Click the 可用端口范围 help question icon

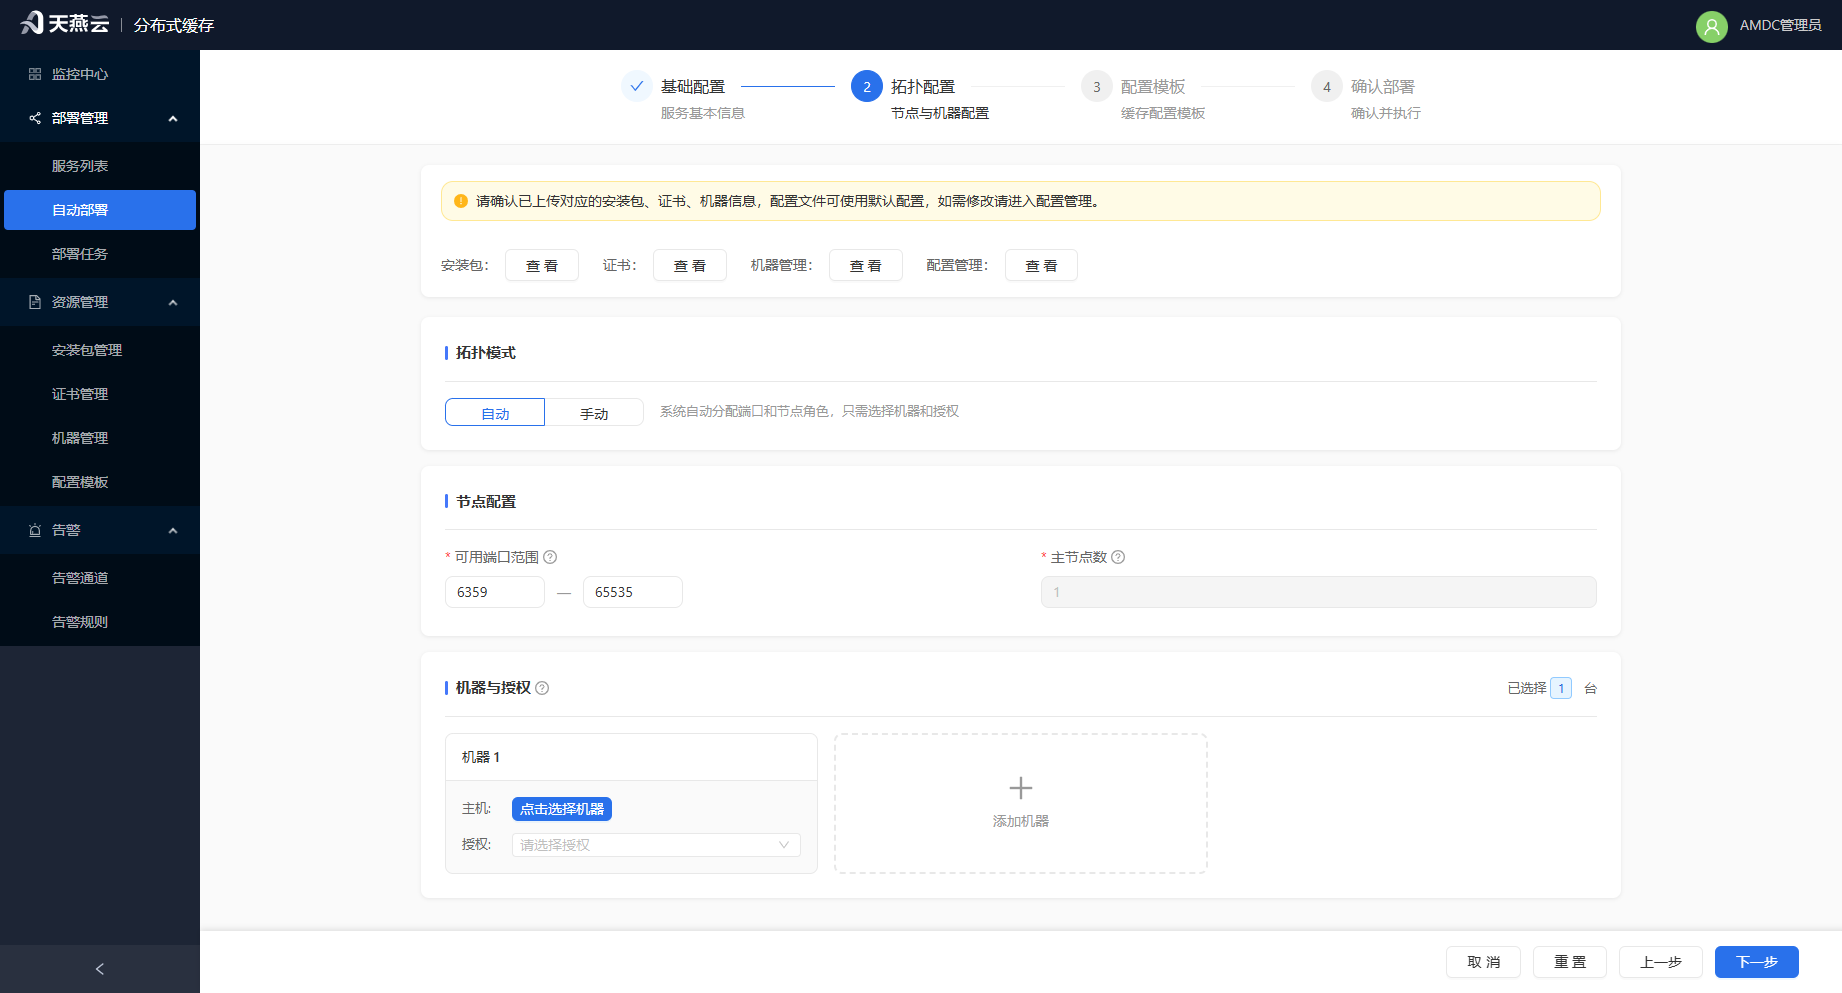click(550, 557)
